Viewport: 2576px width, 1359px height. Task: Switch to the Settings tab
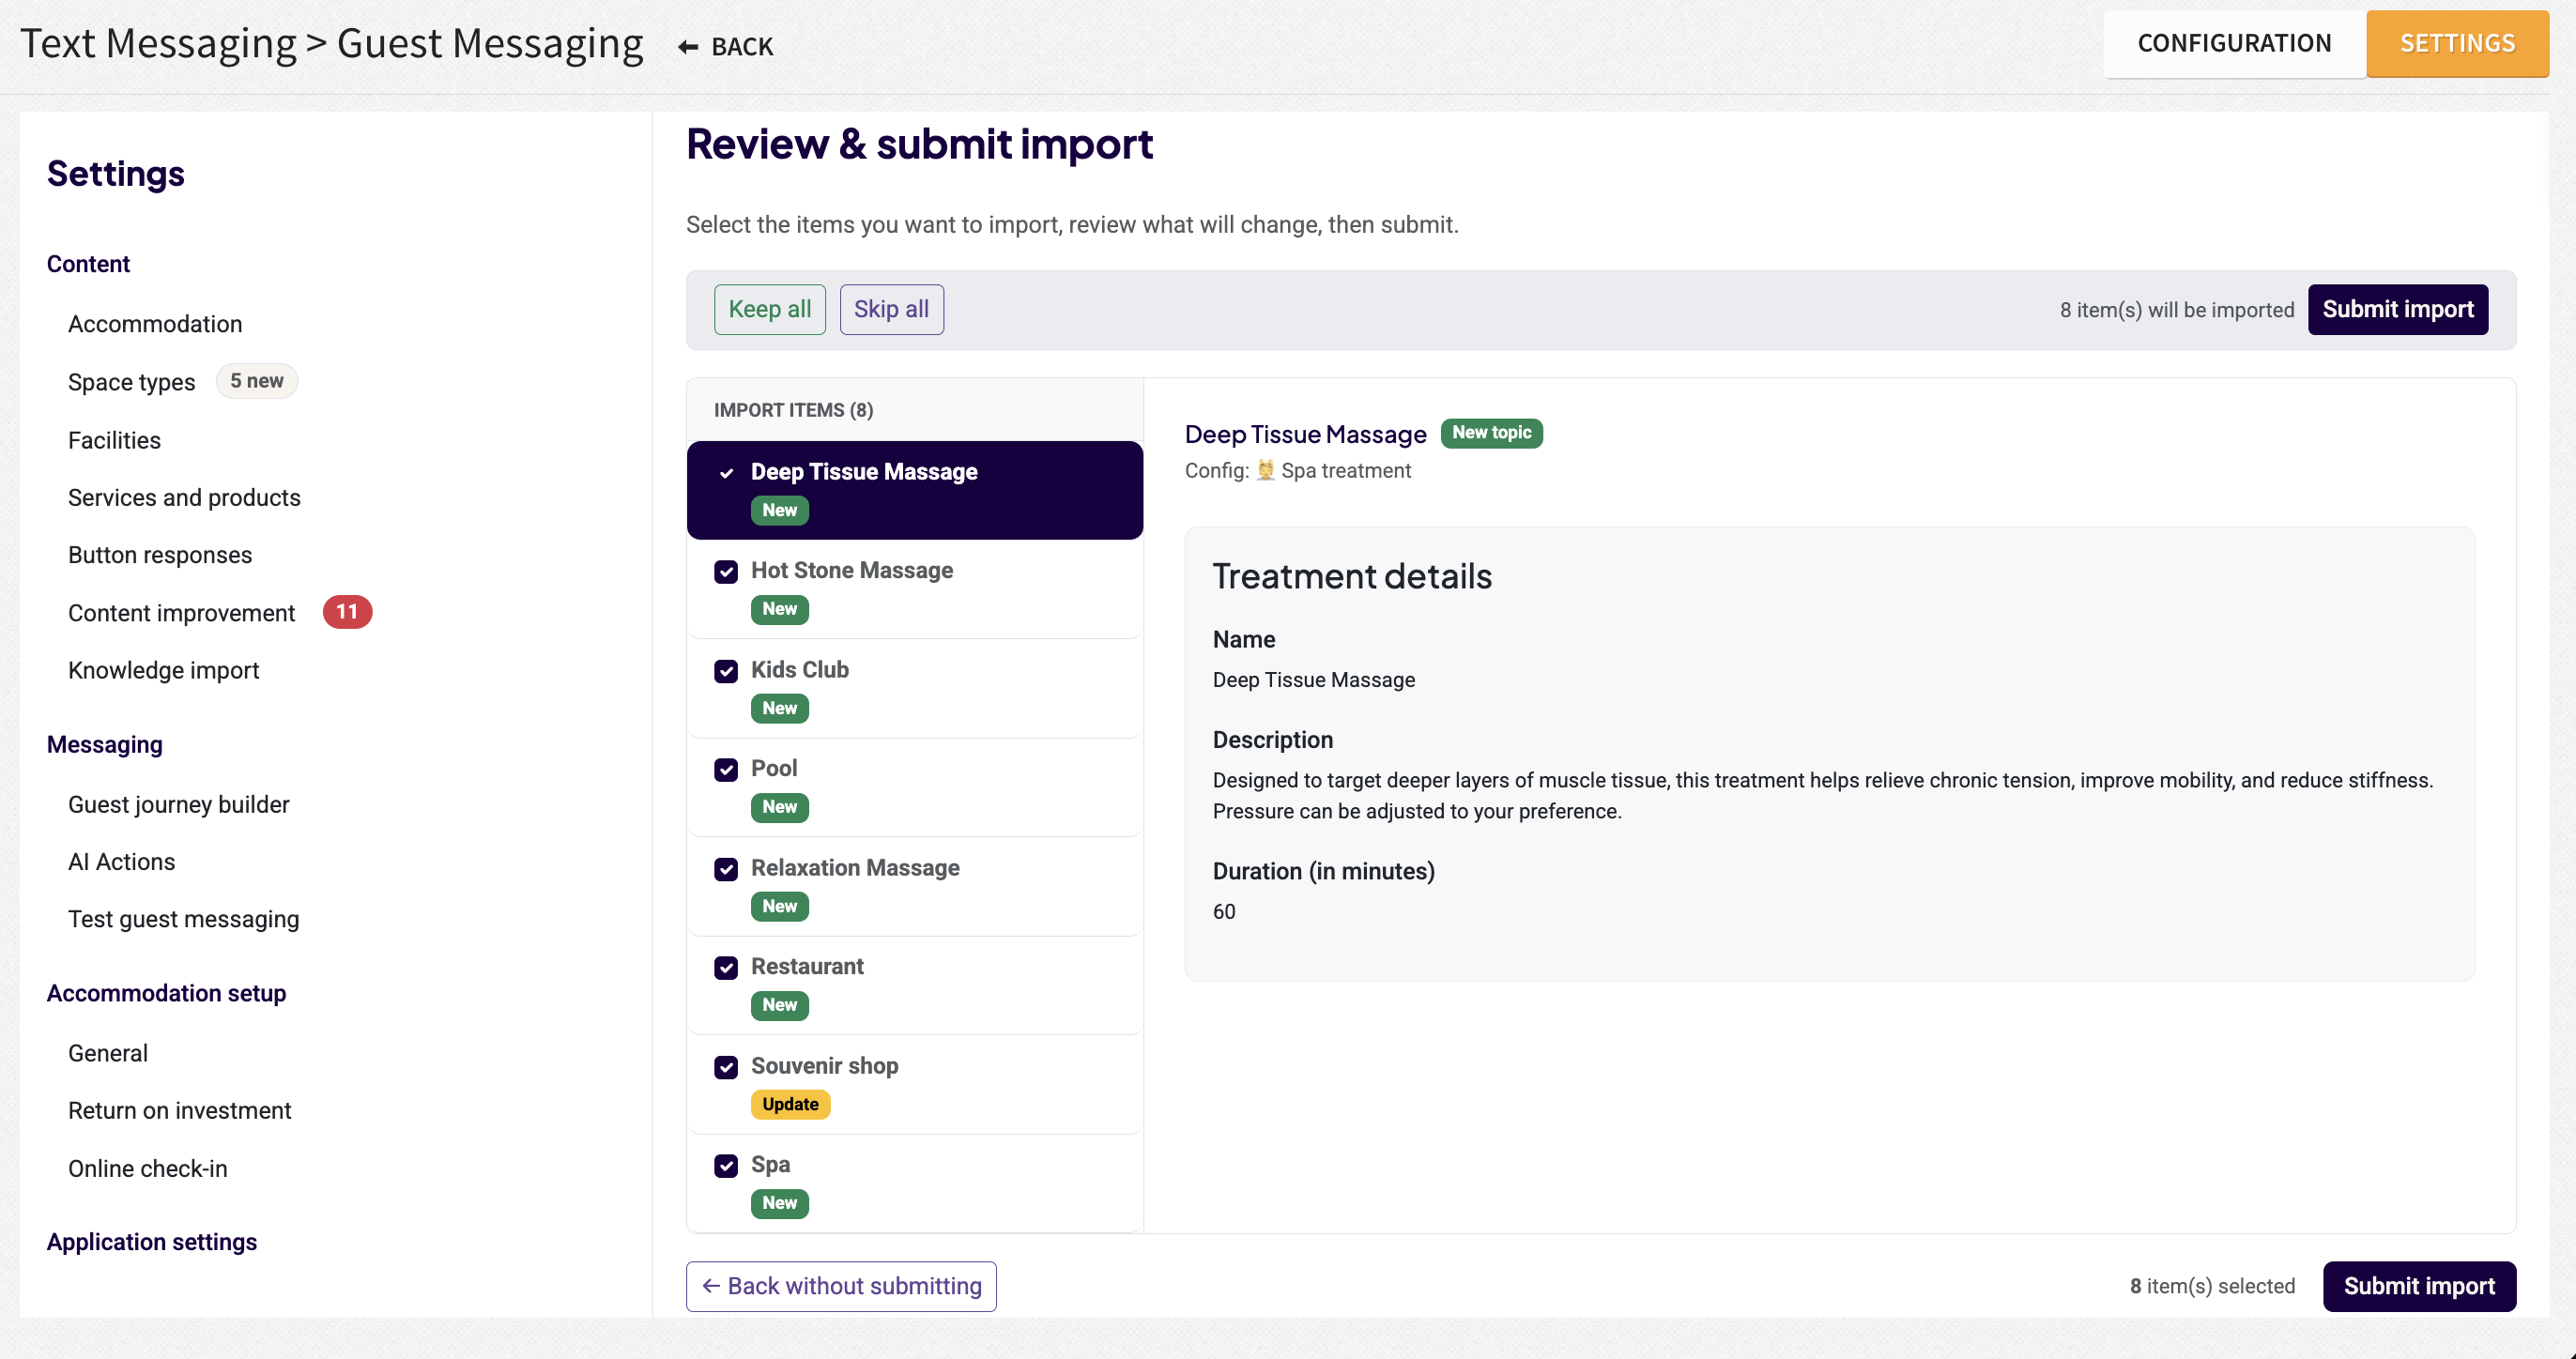click(2457, 44)
